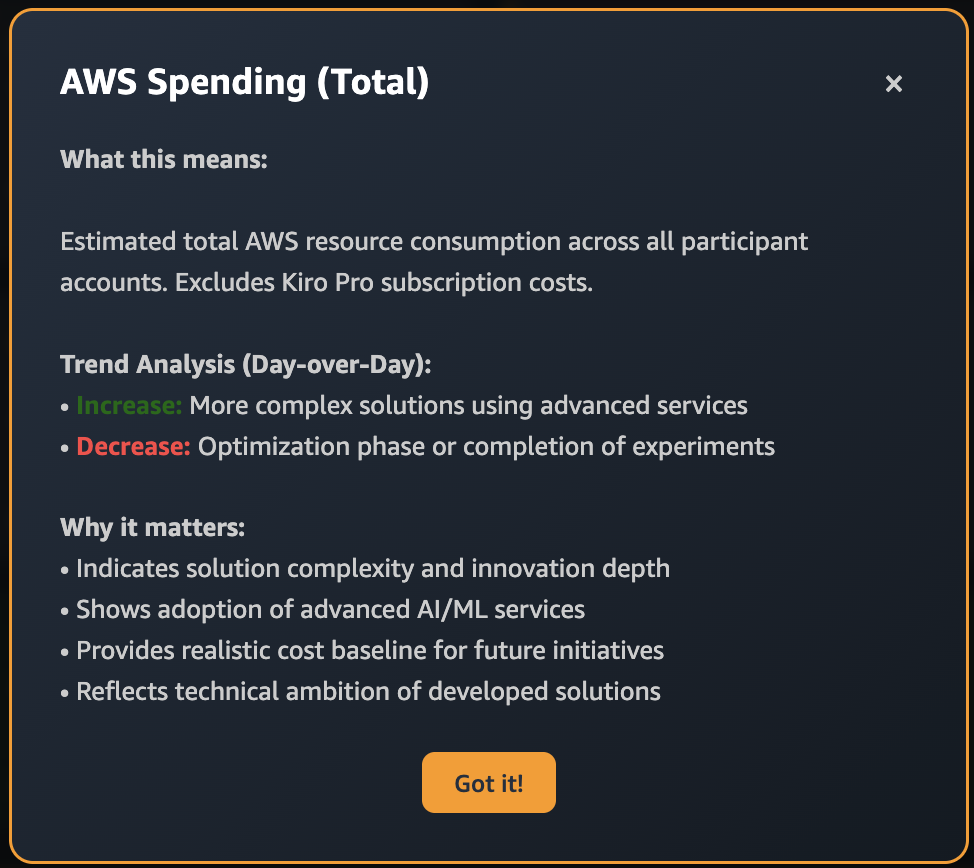The width and height of the screenshot is (974, 868).
Task: Click the bullet marker beside Increase
Action: [64, 407]
